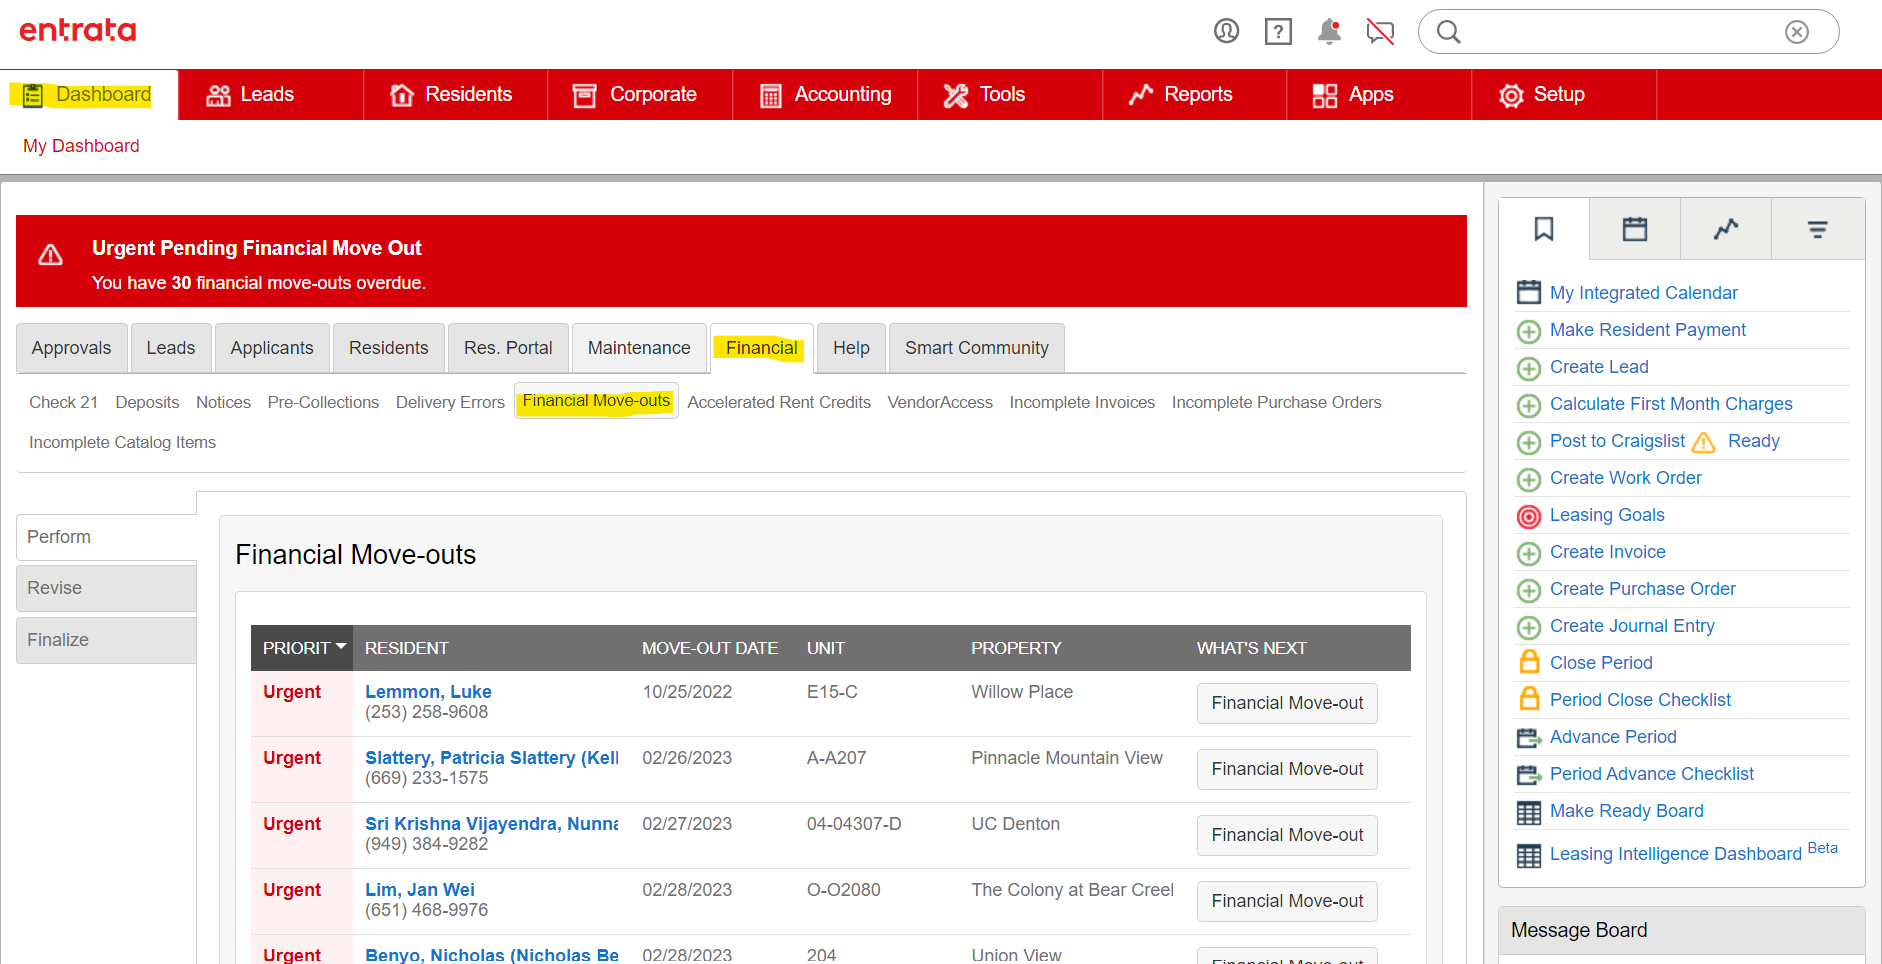Image resolution: width=1882 pixels, height=964 pixels.
Task: Sort by the PRIORITY column dropdown arrow
Action: 341,647
